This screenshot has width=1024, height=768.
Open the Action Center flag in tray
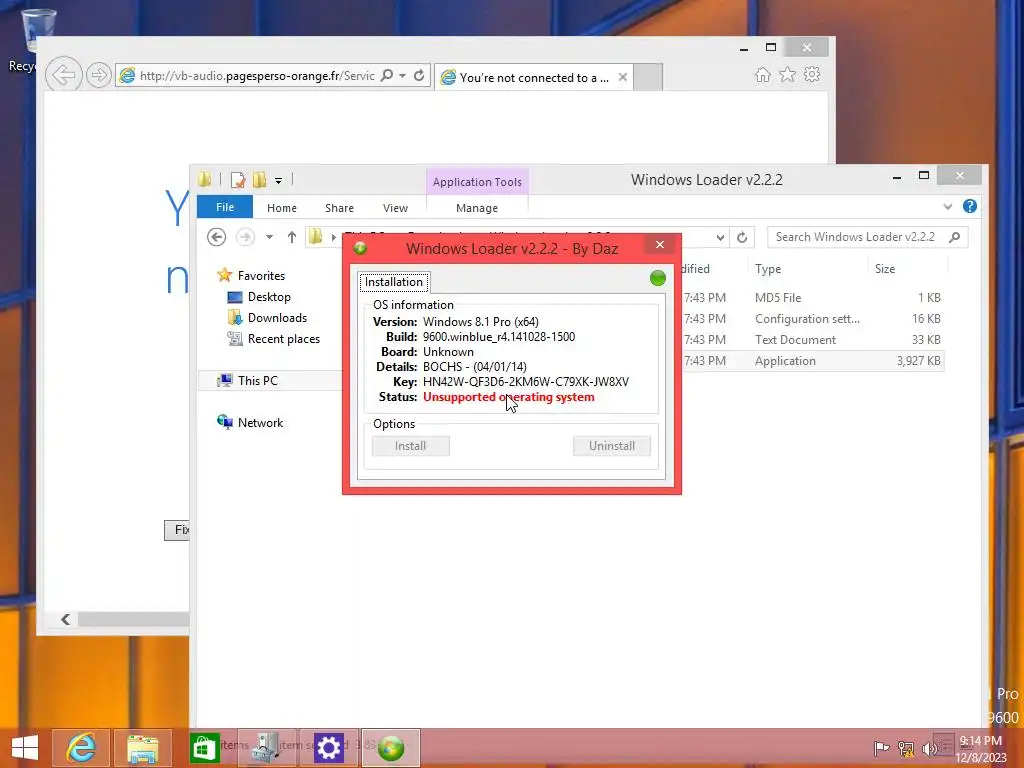click(881, 748)
